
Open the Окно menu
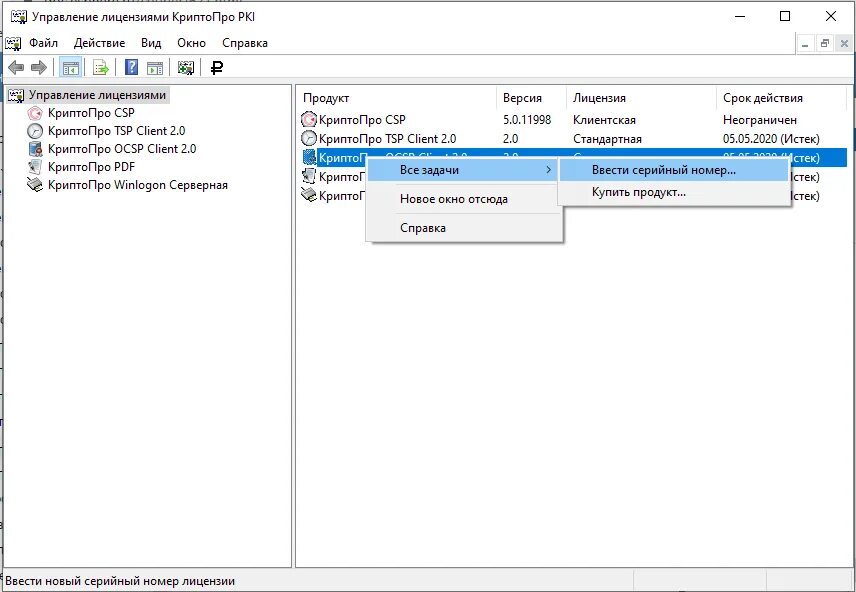click(191, 43)
